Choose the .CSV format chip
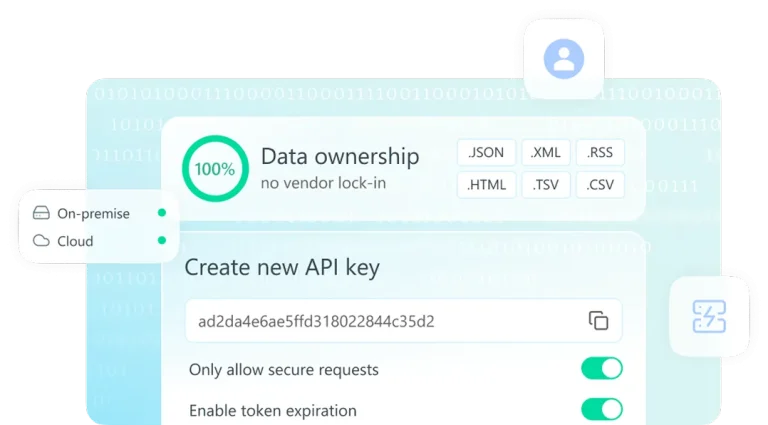This screenshot has height=425, width=768. 600,185
